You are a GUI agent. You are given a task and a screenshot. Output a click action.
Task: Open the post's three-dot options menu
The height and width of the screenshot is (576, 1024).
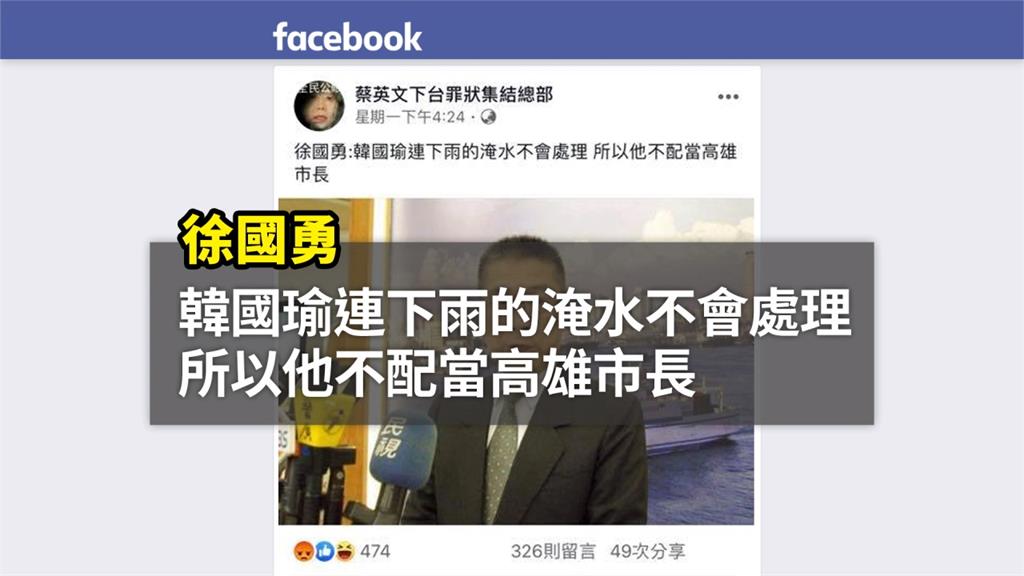728,97
